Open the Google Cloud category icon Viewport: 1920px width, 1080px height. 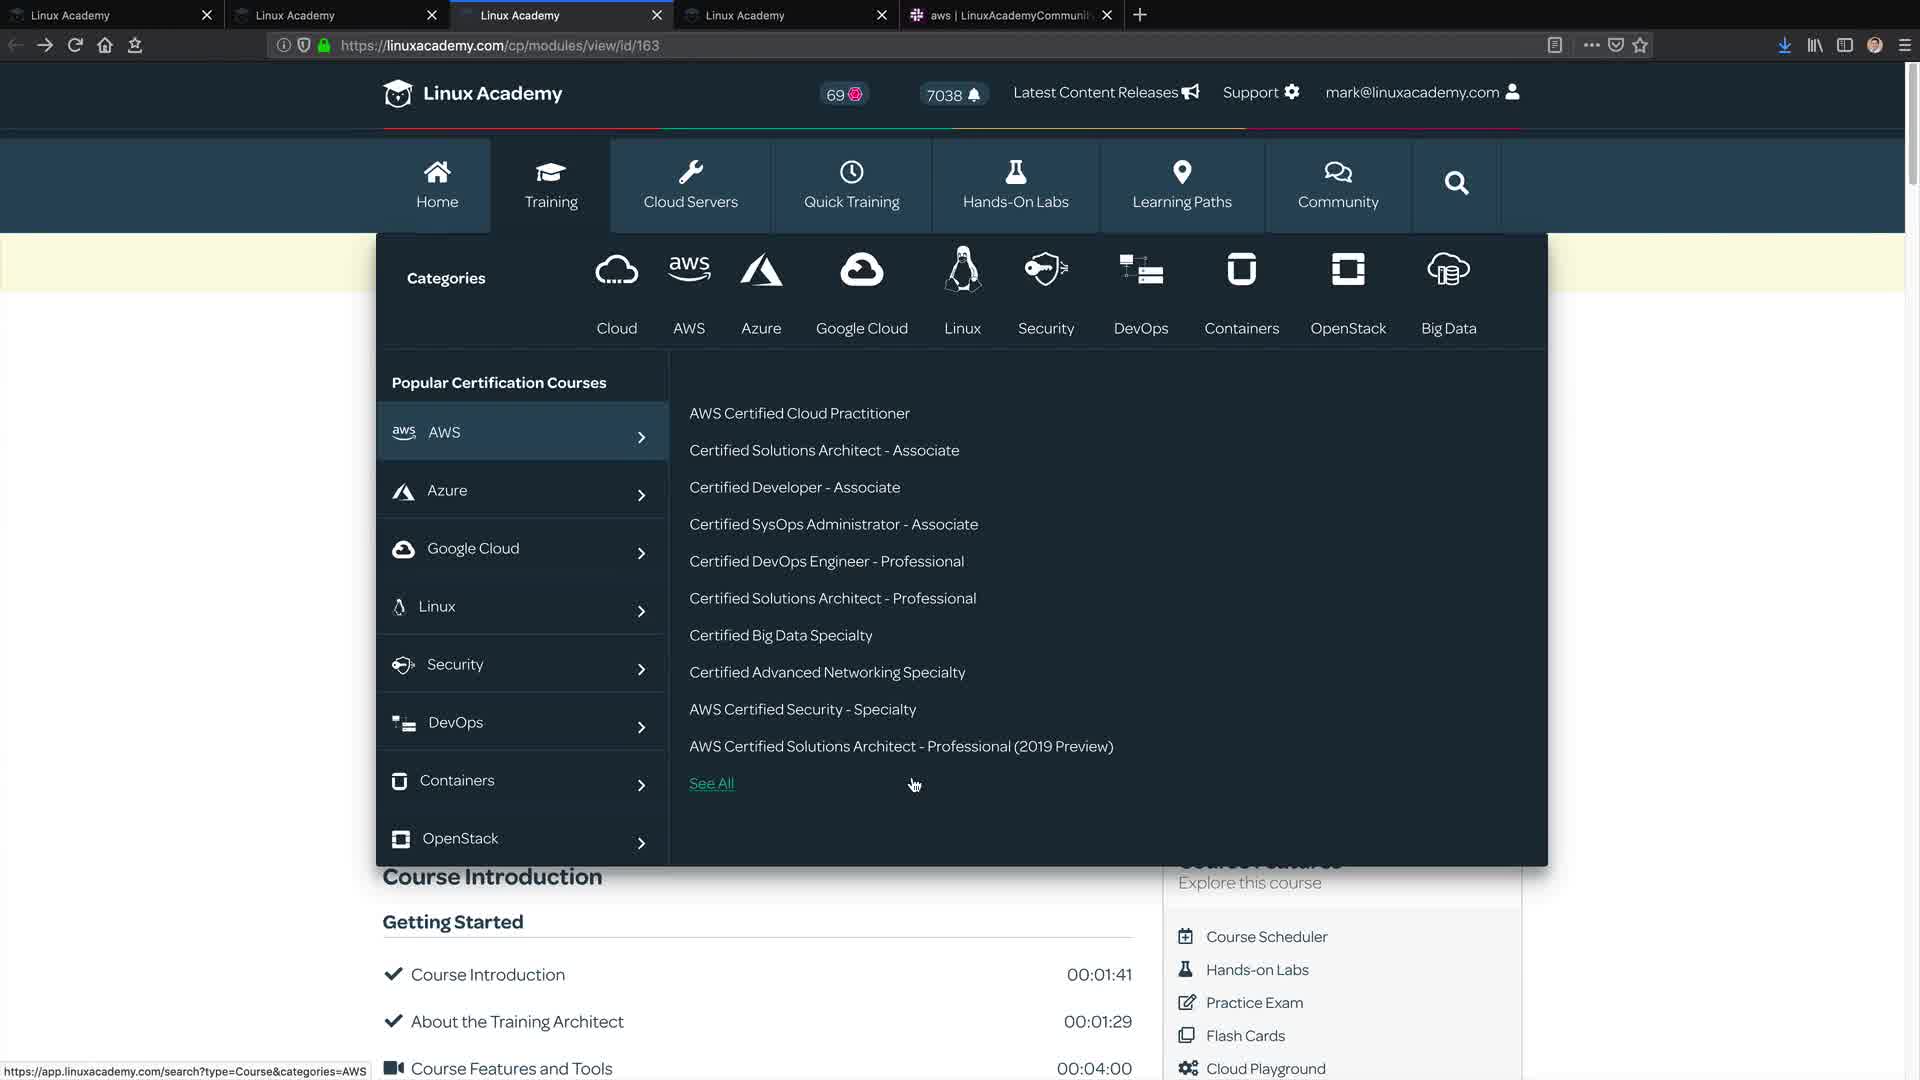(861, 270)
